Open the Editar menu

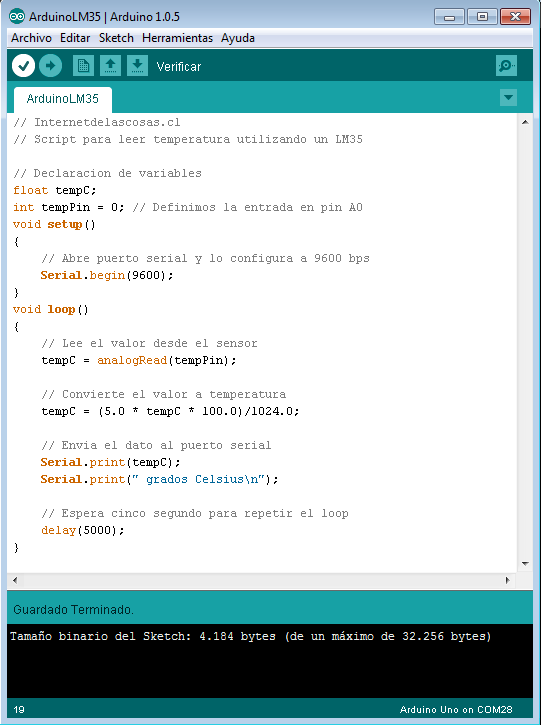tap(75, 38)
